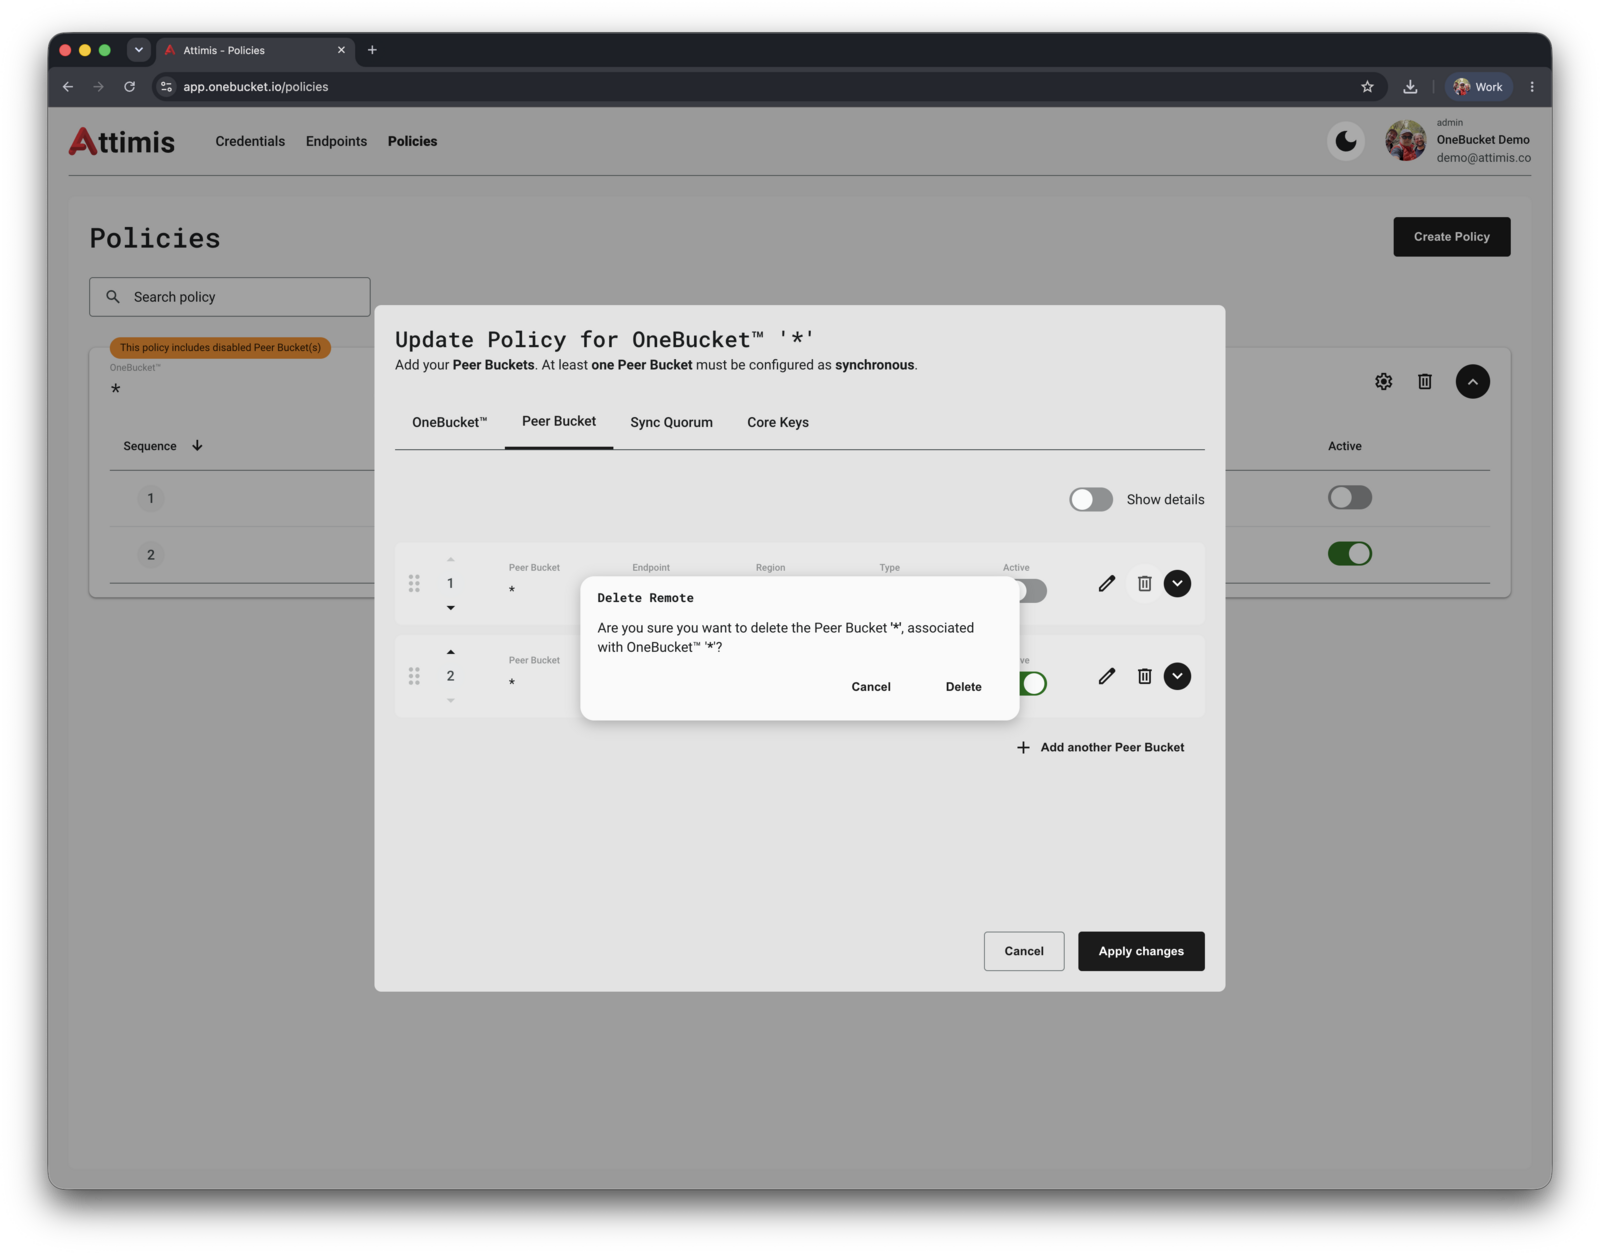
Task: Delete policy trash icon on card
Action: 1424,381
